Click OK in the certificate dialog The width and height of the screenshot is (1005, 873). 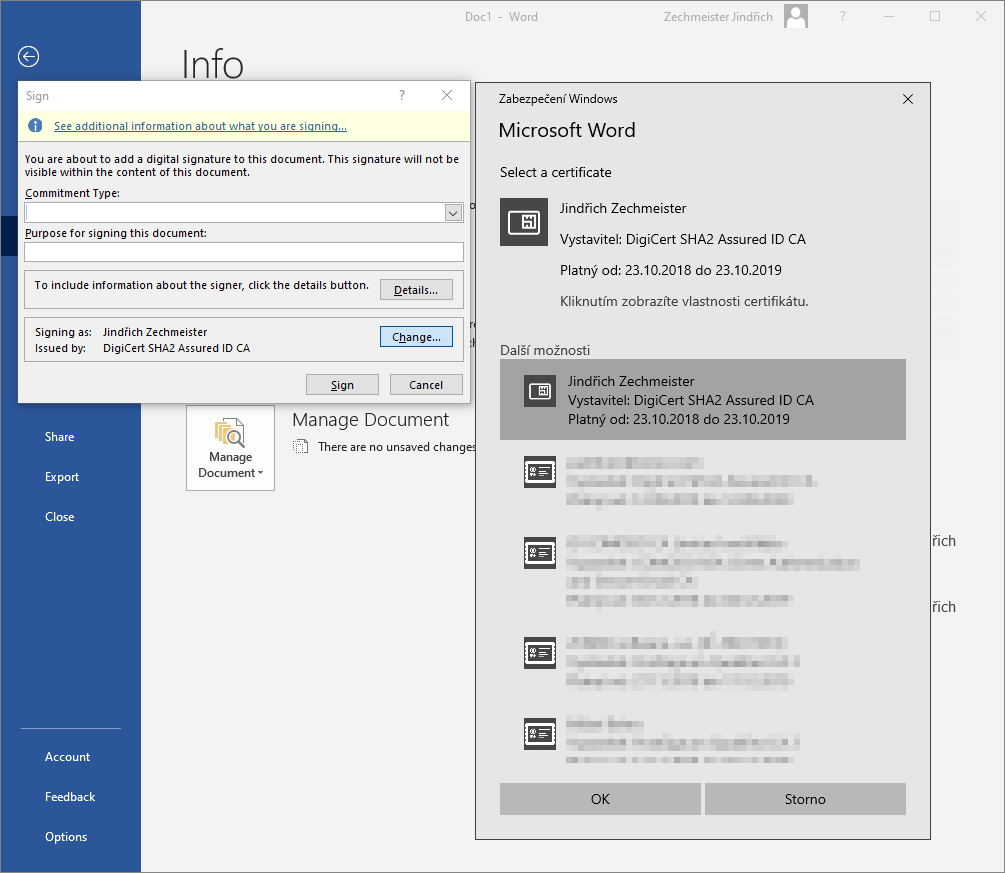tap(600, 799)
